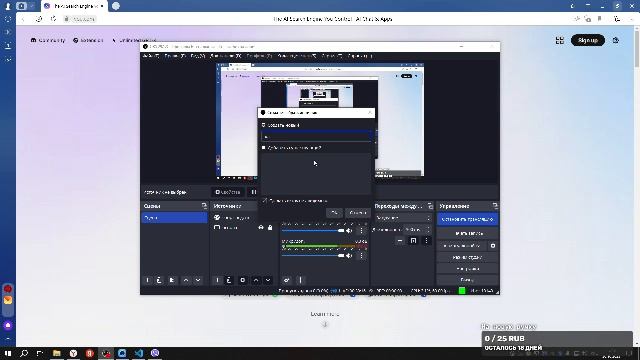Pop out the Scene Transitions dock

pyautogui.click(x=430, y=206)
